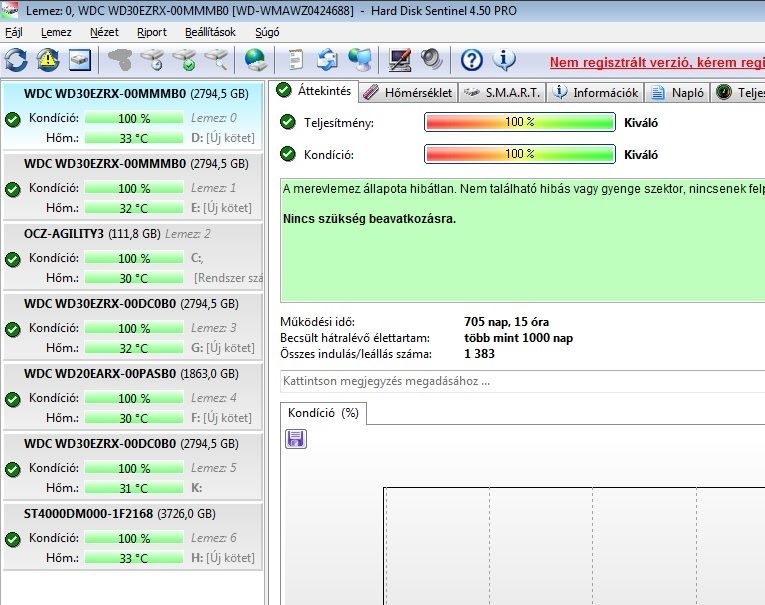Open the Súgó menu

(x=267, y=32)
